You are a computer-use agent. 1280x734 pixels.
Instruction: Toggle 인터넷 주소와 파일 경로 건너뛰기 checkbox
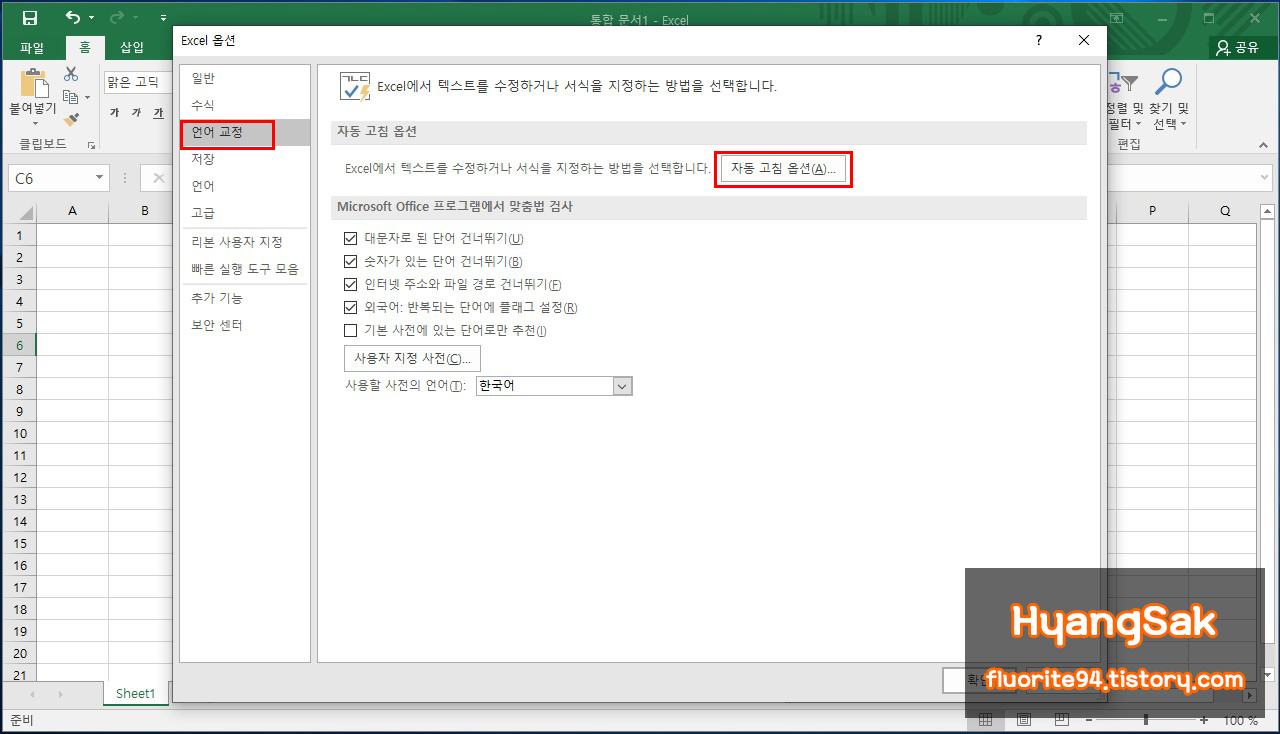point(350,285)
